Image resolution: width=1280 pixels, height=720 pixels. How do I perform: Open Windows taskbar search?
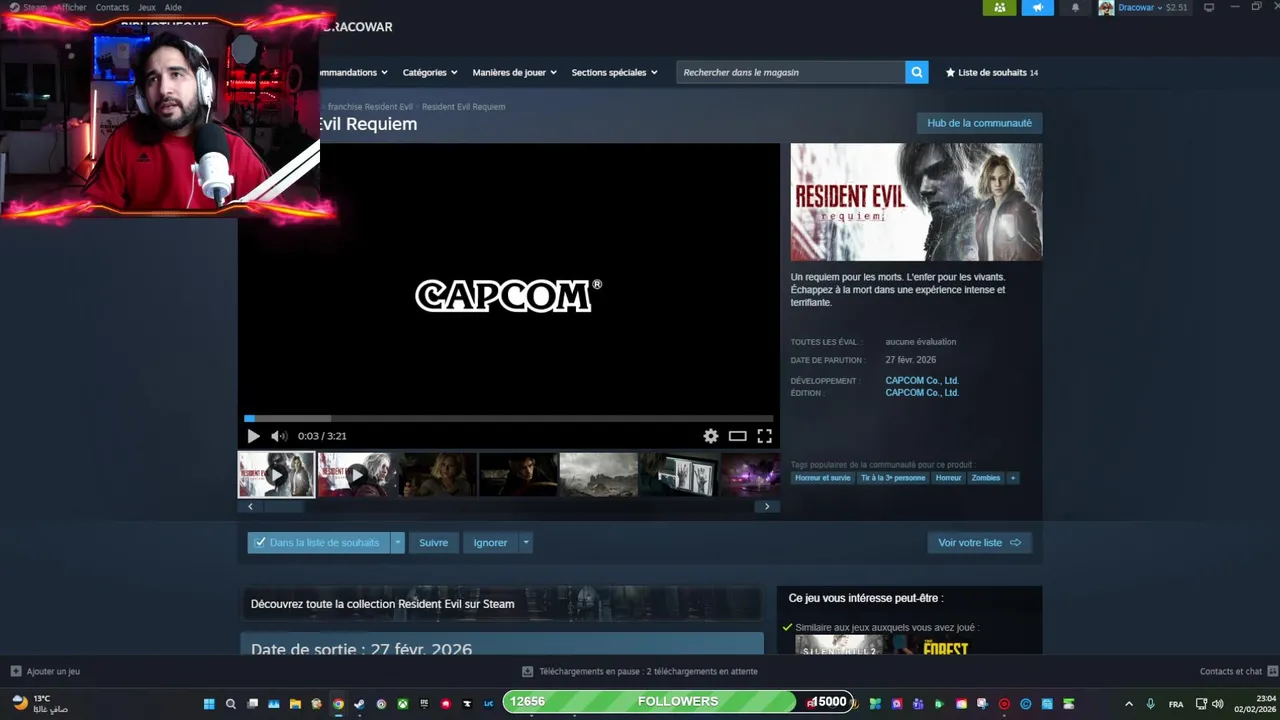[x=231, y=704]
